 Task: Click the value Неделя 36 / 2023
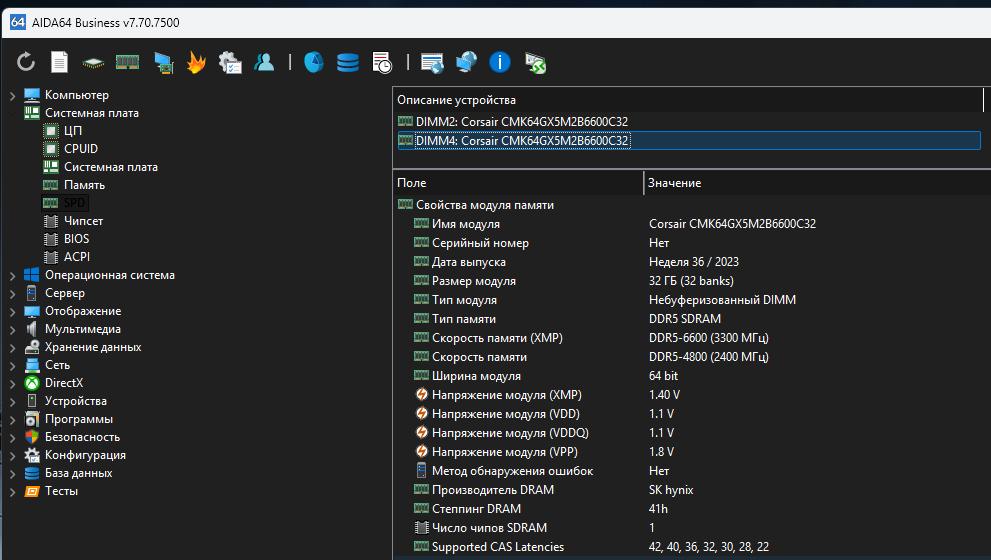[x=693, y=262]
